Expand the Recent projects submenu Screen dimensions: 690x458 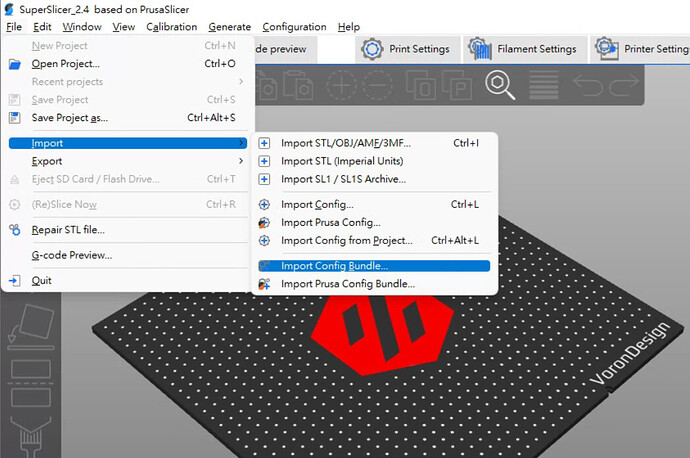tap(128, 82)
